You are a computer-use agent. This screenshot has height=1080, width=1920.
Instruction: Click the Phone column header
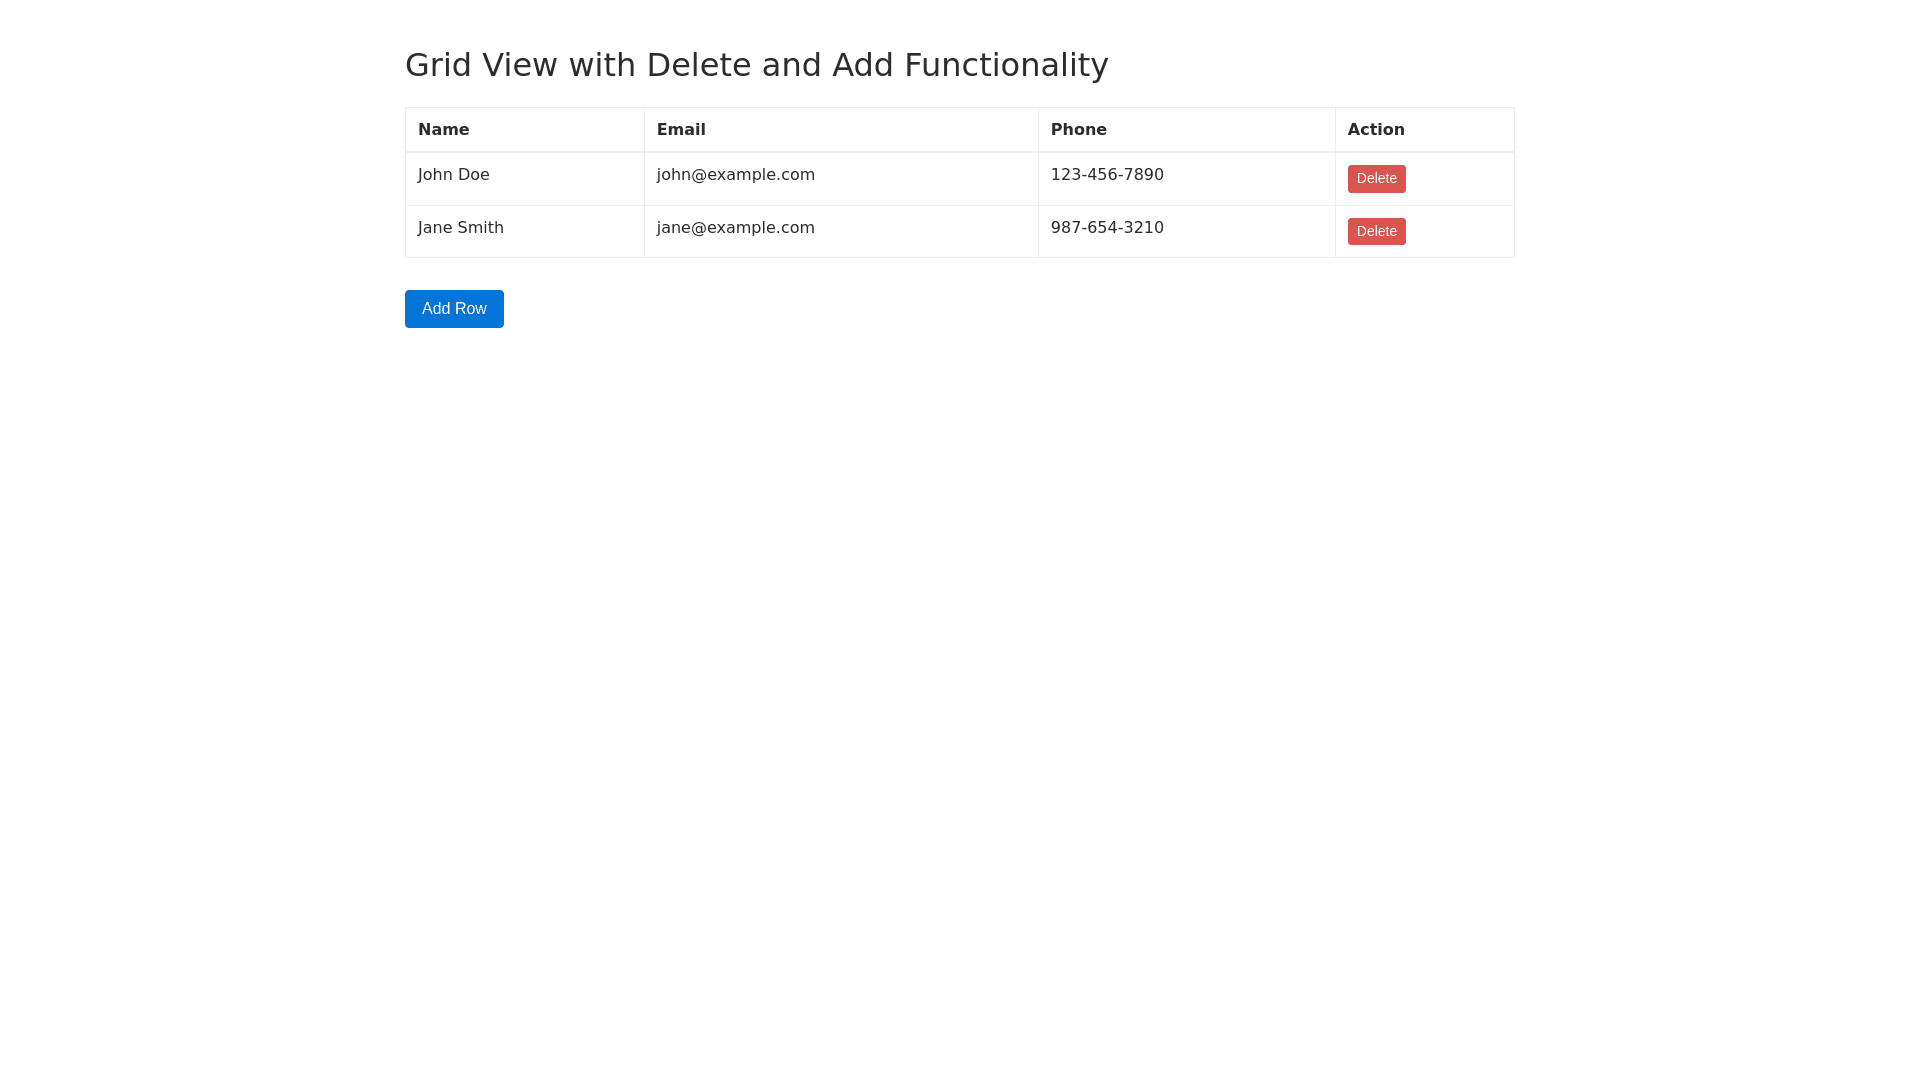click(1078, 130)
